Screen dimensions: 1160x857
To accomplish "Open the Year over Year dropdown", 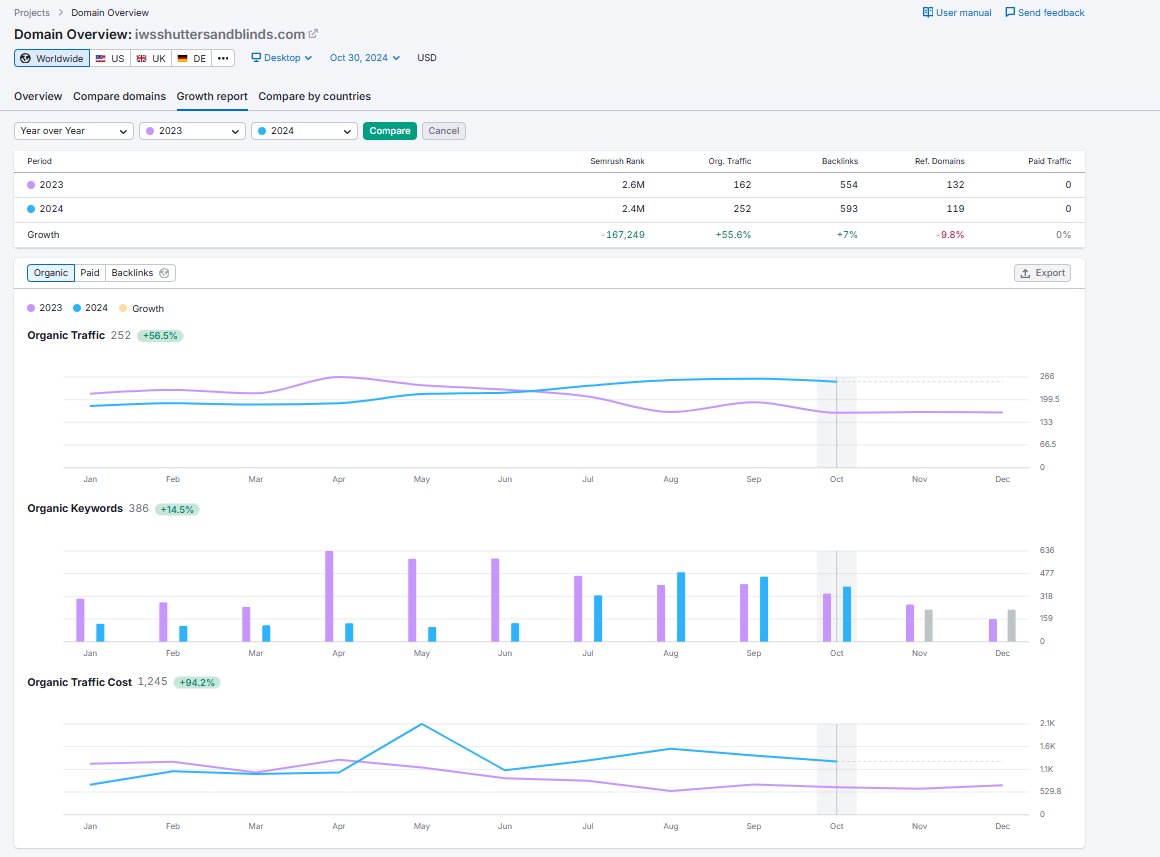I will (x=74, y=131).
